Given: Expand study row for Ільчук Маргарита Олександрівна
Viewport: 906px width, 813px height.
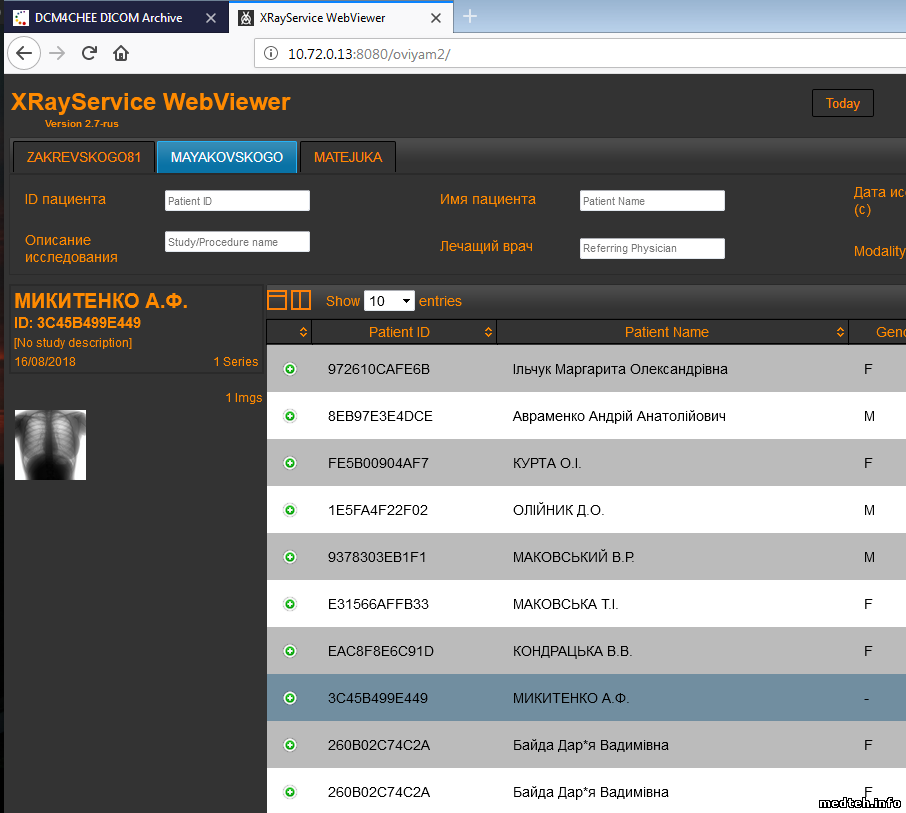Looking at the screenshot, I should [290, 369].
